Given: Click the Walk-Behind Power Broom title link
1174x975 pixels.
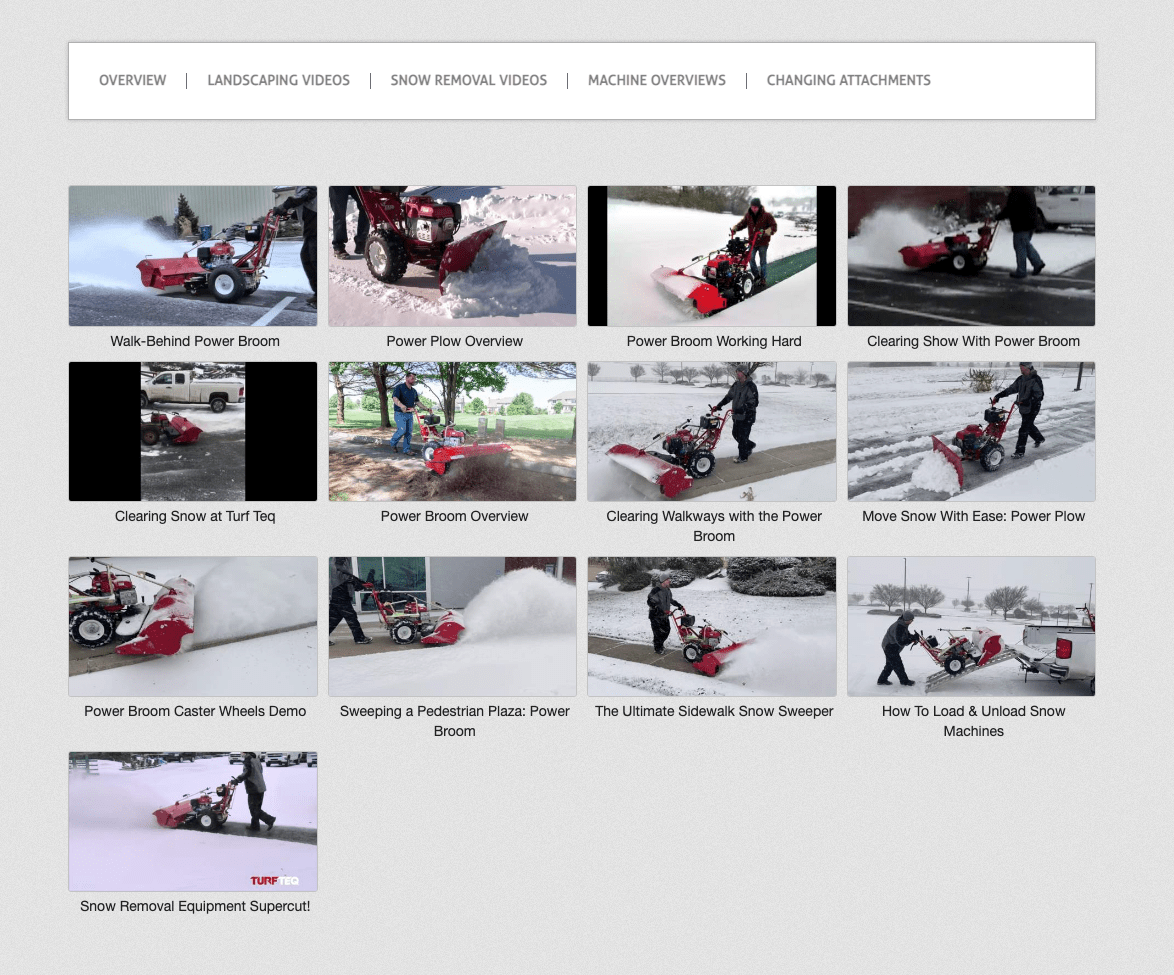Looking at the screenshot, I should click(195, 341).
